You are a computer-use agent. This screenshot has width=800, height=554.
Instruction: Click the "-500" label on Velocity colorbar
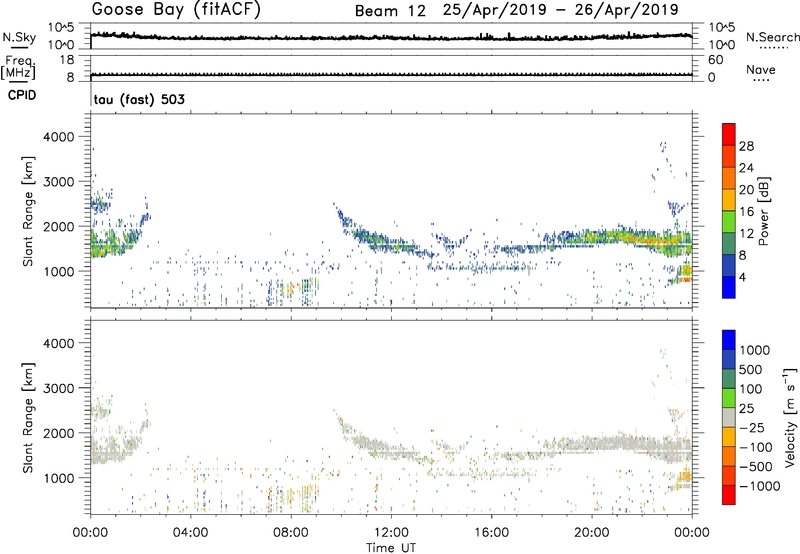click(x=756, y=467)
